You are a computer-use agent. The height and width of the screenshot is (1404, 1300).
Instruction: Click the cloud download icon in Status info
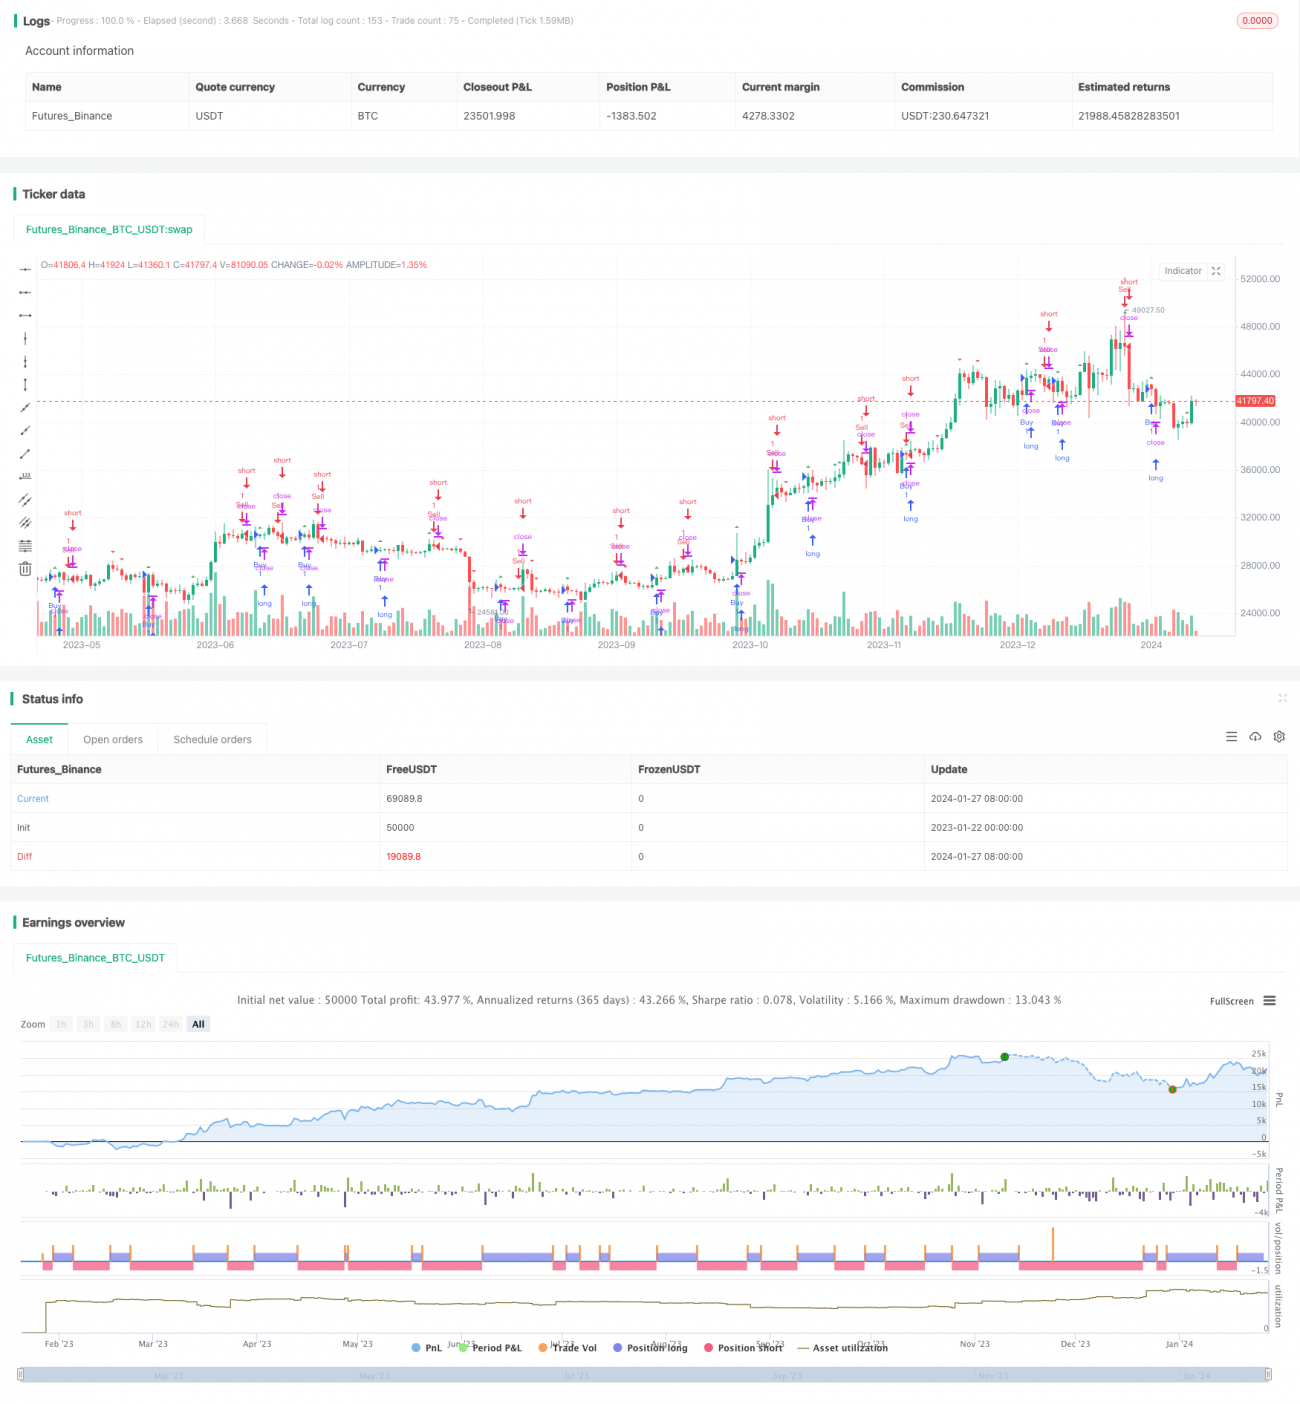(x=1255, y=737)
